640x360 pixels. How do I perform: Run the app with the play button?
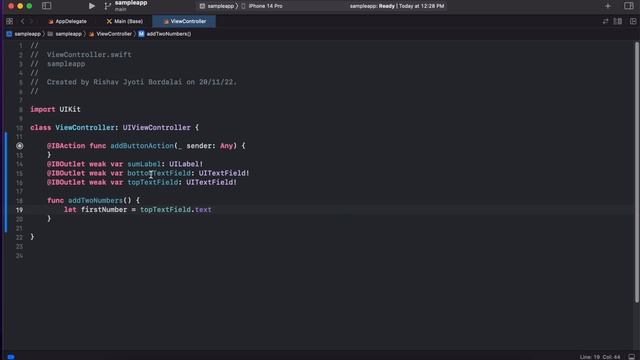(91, 6)
